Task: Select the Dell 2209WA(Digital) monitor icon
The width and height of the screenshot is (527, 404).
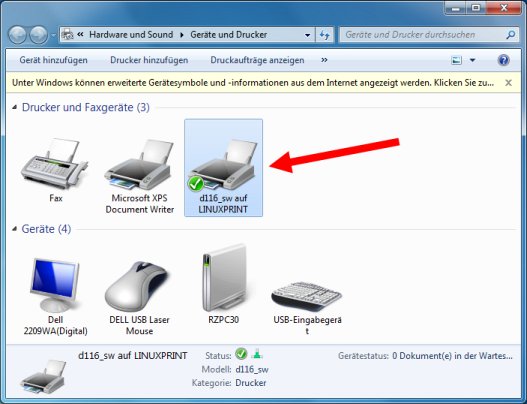Action: click(55, 285)
